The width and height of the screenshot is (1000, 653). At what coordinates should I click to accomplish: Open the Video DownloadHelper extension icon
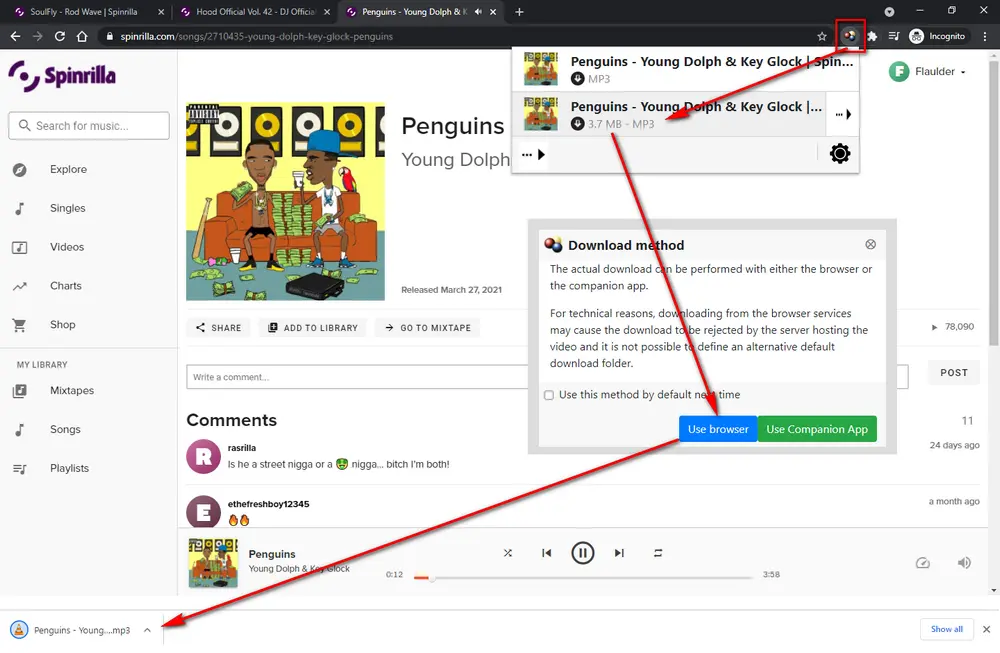pyautogui.click(x=849, y=36)
